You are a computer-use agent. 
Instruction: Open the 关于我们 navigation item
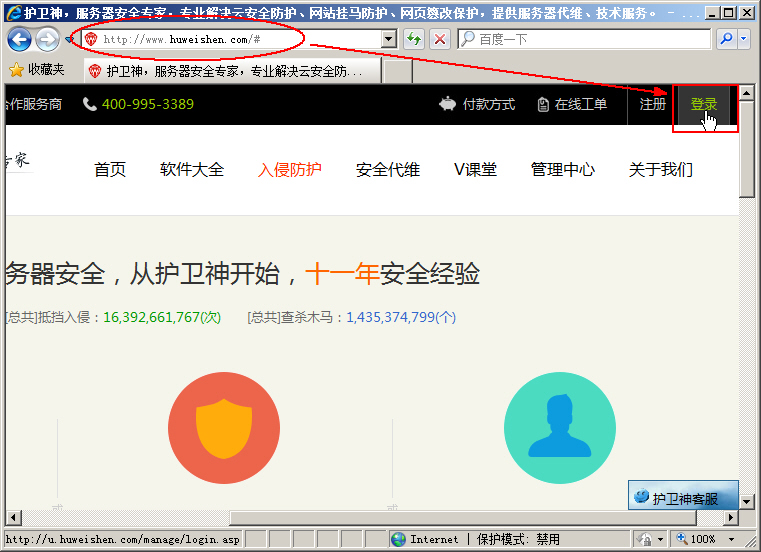click(661, 169)
